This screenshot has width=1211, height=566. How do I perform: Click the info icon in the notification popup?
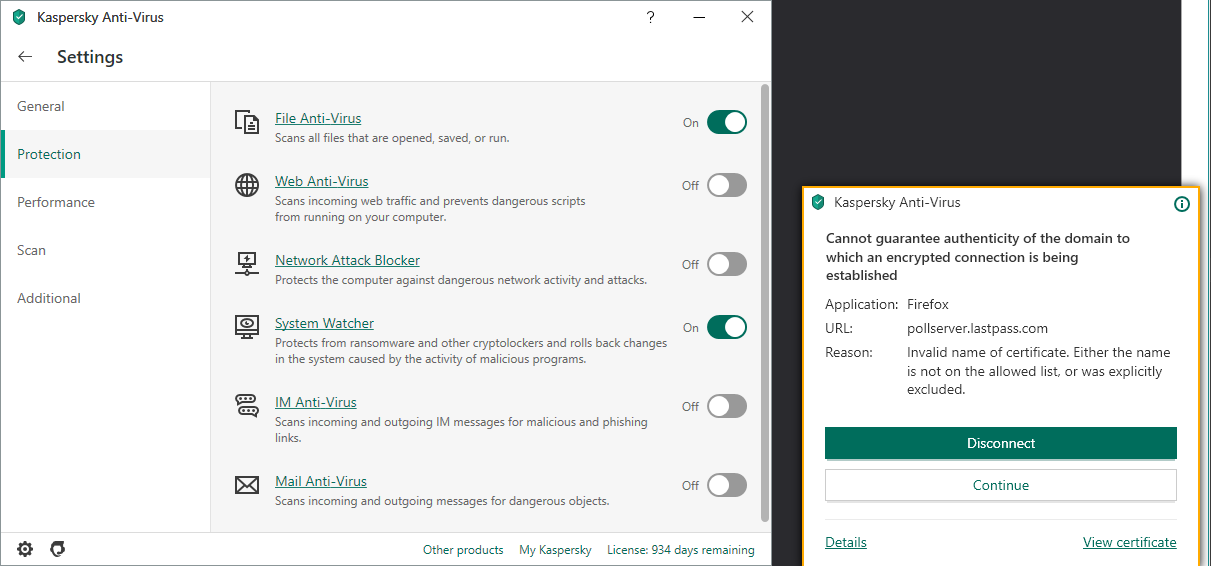click(1182, 204)
